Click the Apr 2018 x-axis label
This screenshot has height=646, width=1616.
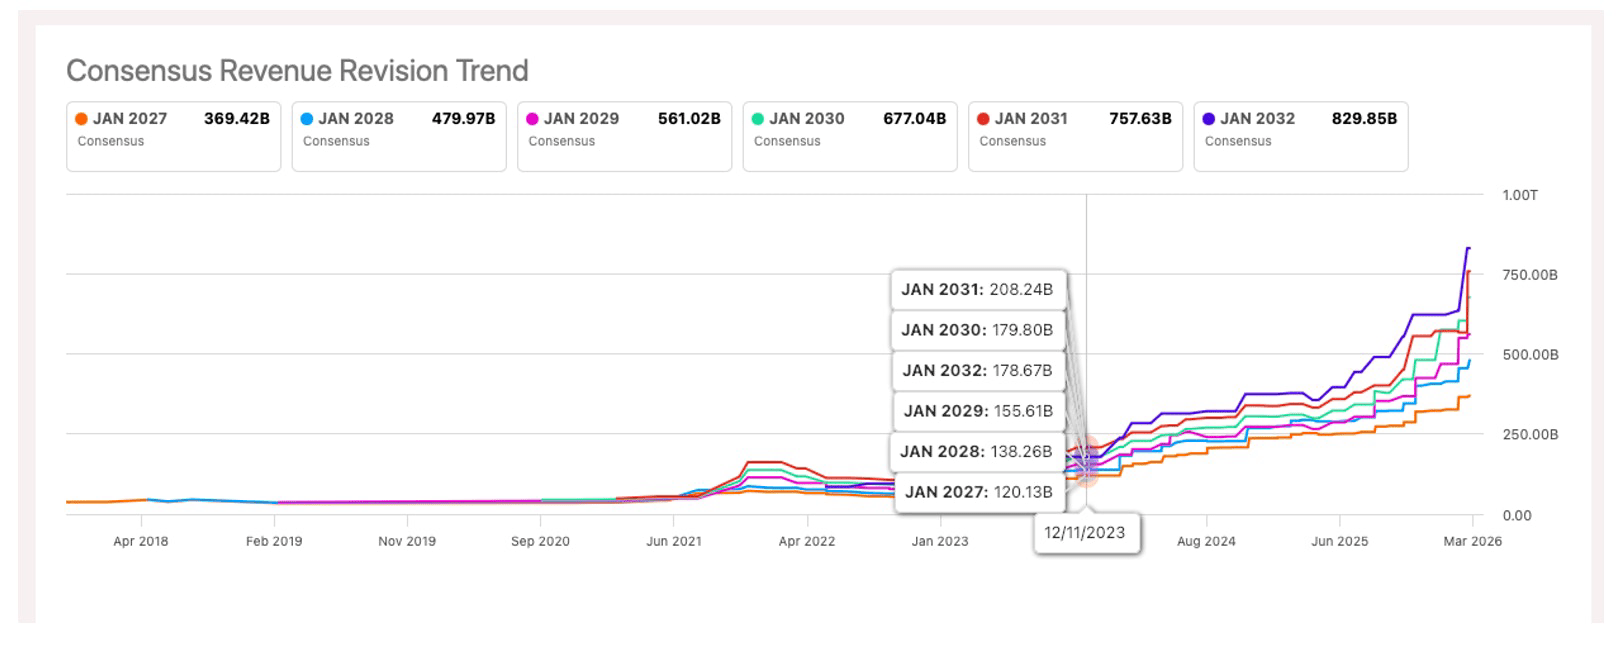coord(141,541)
